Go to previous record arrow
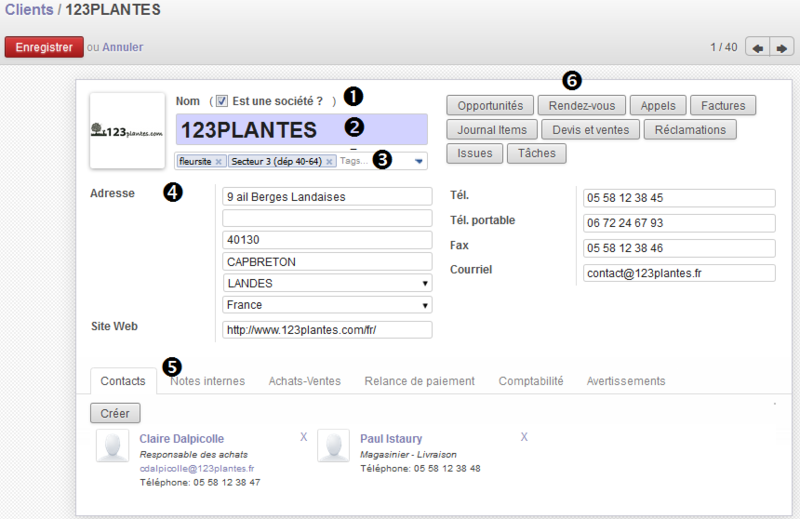Viewport: 800px width, 519px height. coord(758,47)
